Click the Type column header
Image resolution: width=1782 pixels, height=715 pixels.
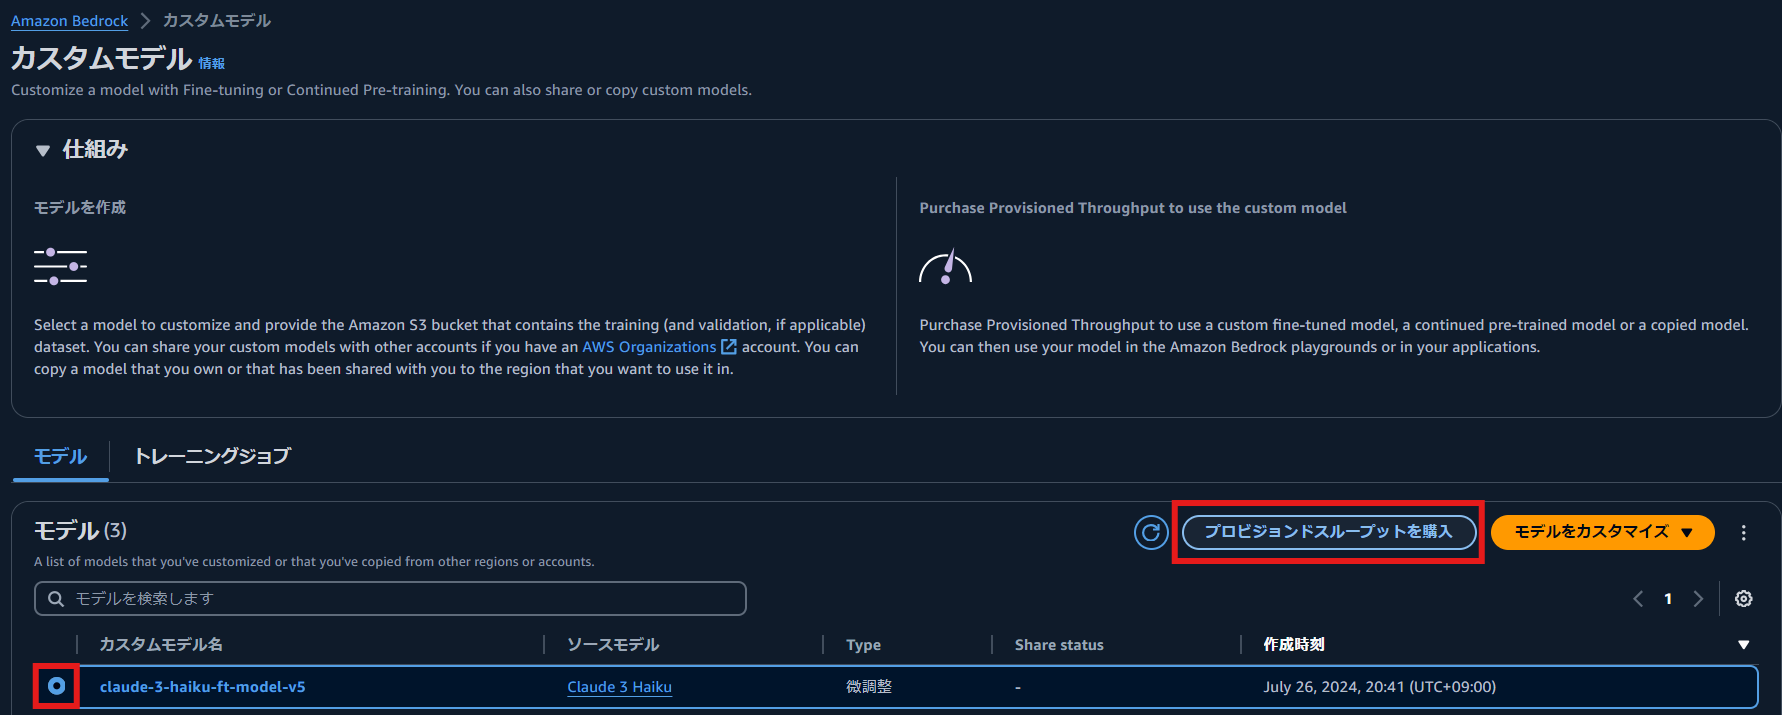[863, 645]
